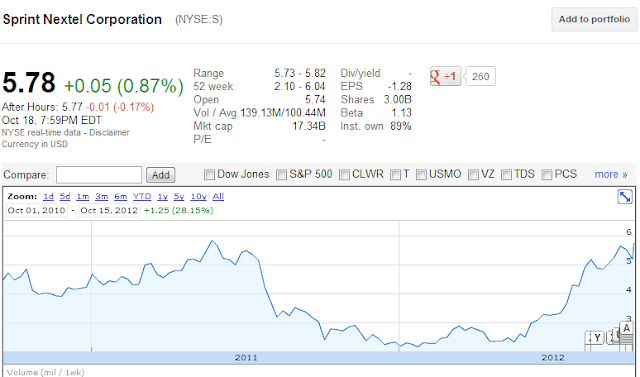Select the USMO comparison checkbox
The image size is (640, 377).
point(421,175)
